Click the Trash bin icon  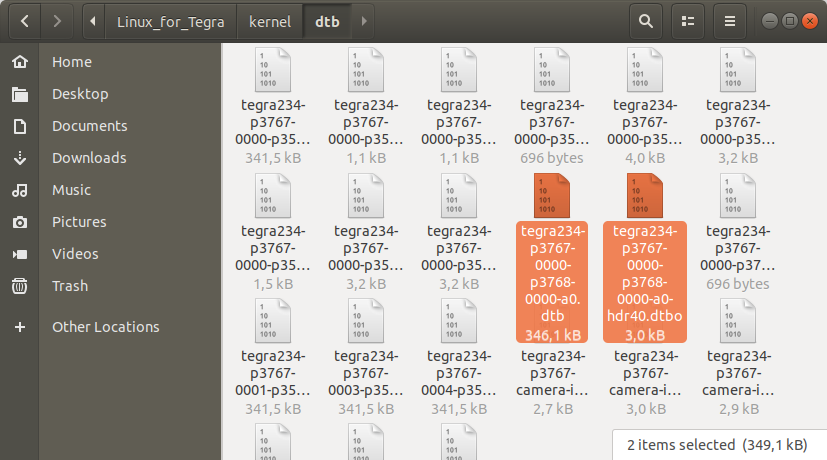(20, 286)
